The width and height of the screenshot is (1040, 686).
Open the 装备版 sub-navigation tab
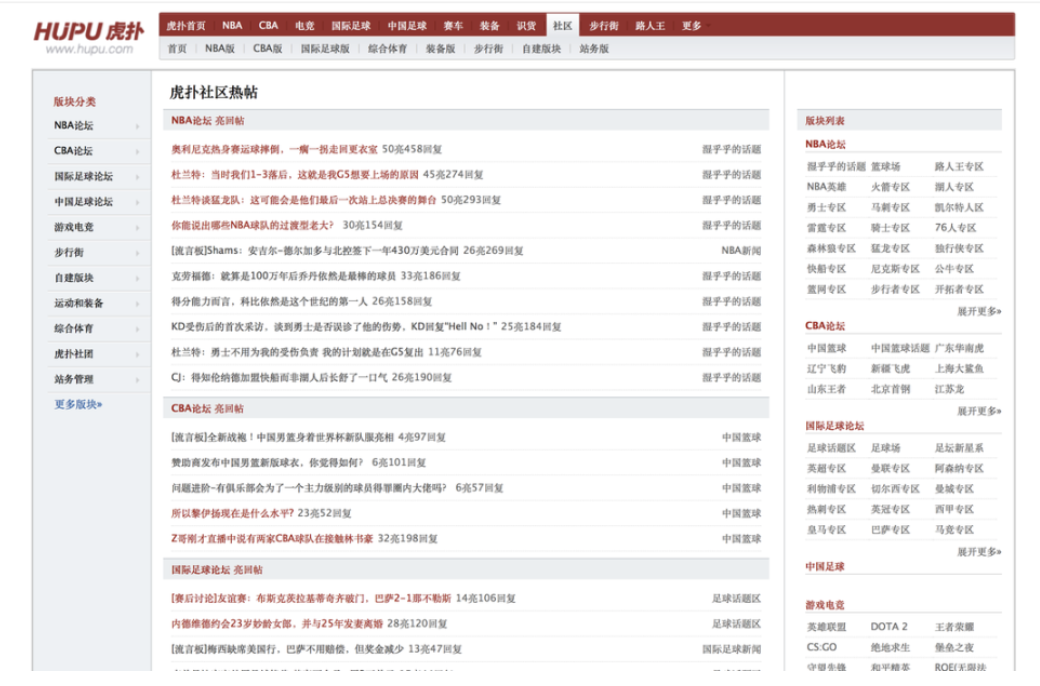pos(440,48)
